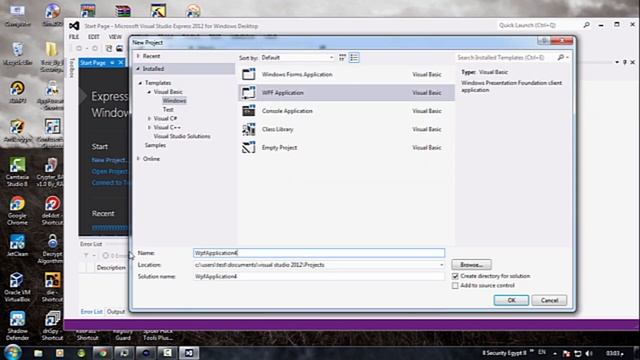Click the template search magnifier icon
Screen dimensions: 640x360
[x=561, y=58]
